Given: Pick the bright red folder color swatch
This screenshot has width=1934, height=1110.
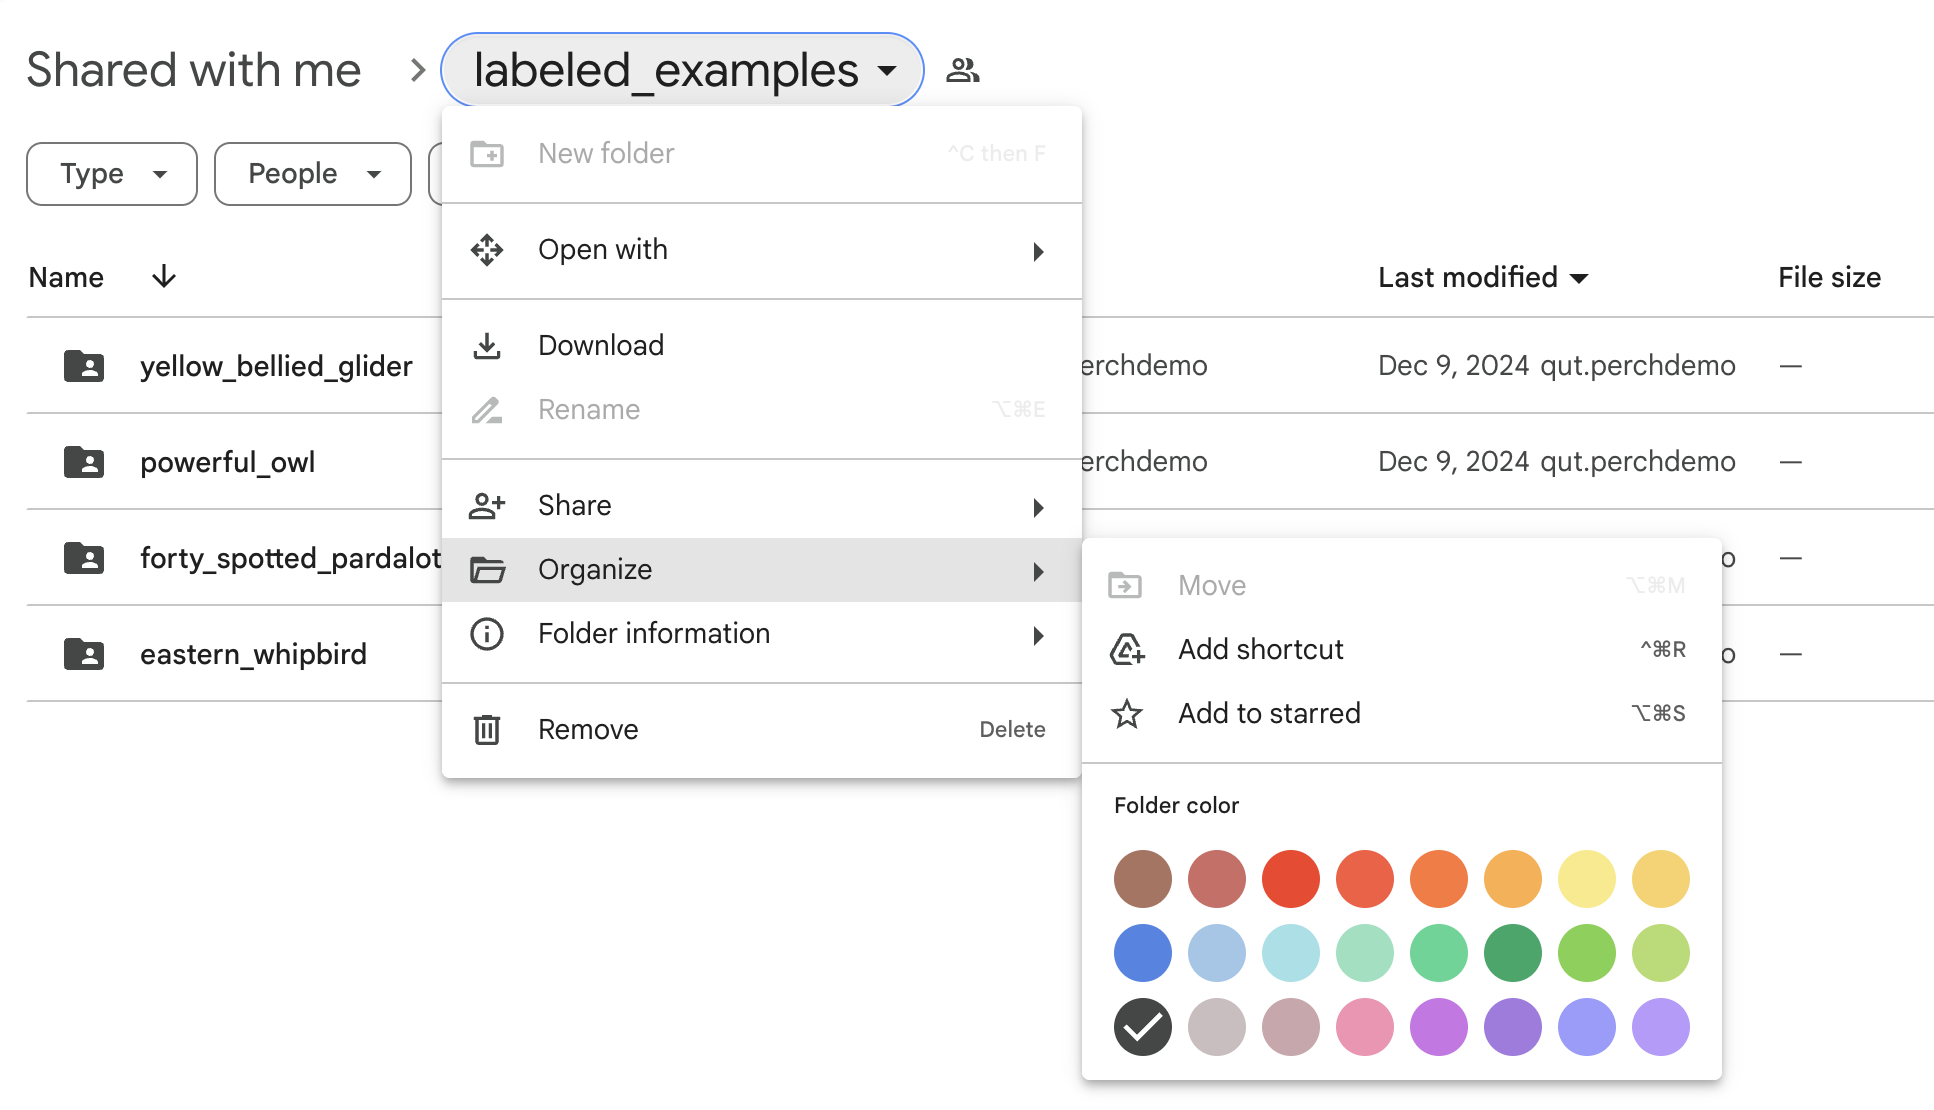Looking at the screenshot, I should pyautogui.click(x=1291, y=879).
